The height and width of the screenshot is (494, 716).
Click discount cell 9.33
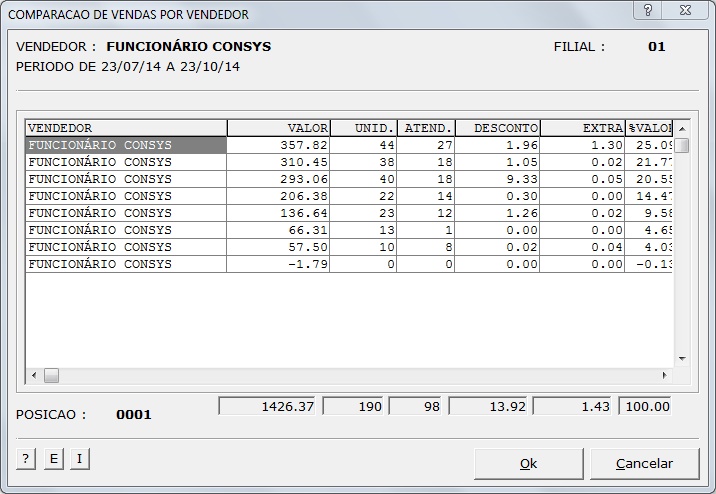497,179
